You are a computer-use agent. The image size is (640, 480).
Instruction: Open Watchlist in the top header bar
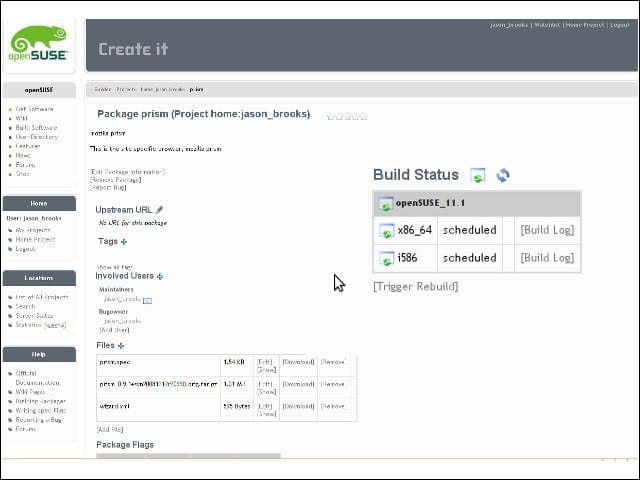[x=547, y=25]
